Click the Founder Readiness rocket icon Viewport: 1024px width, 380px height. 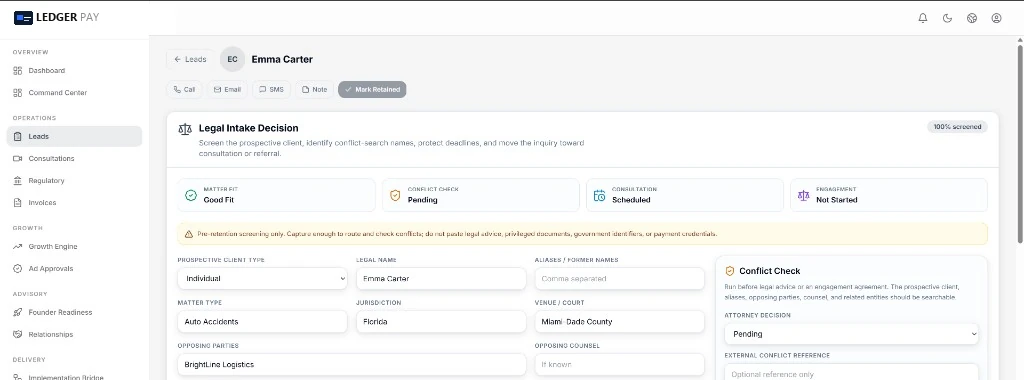(18, 312)
